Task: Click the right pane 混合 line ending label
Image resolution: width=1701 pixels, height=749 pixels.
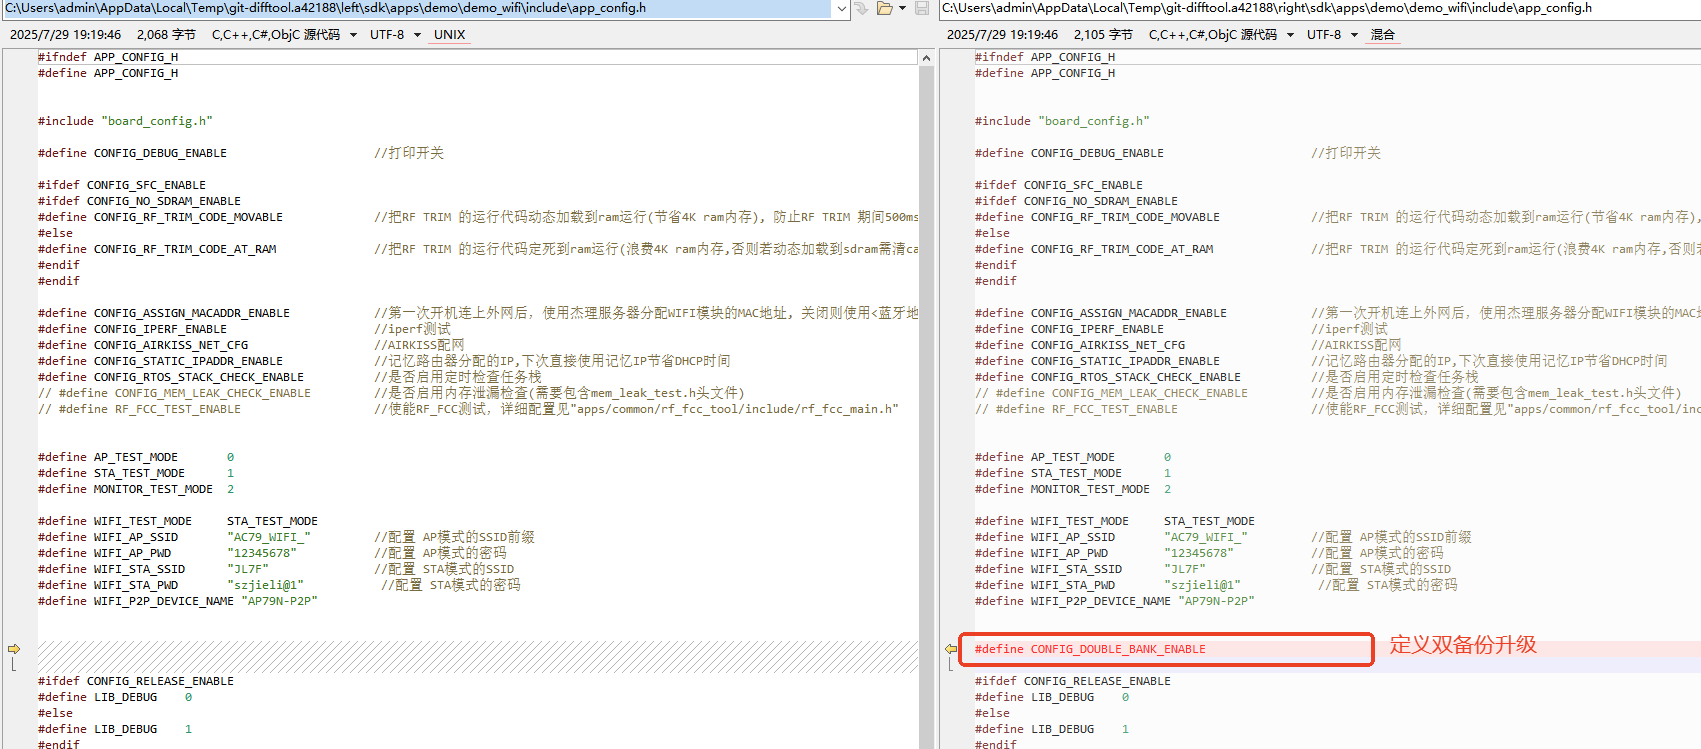Action: click(1383, 35)
